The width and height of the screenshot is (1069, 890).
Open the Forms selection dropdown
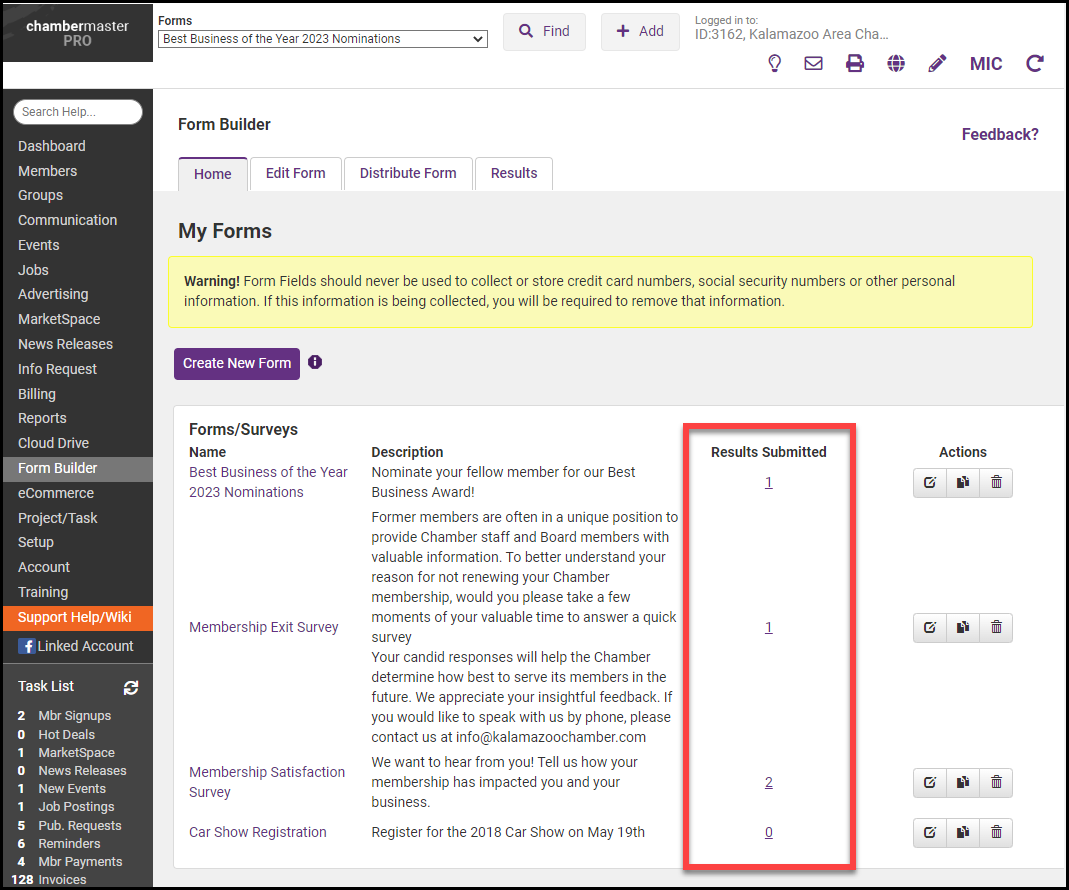coord(323,39)
